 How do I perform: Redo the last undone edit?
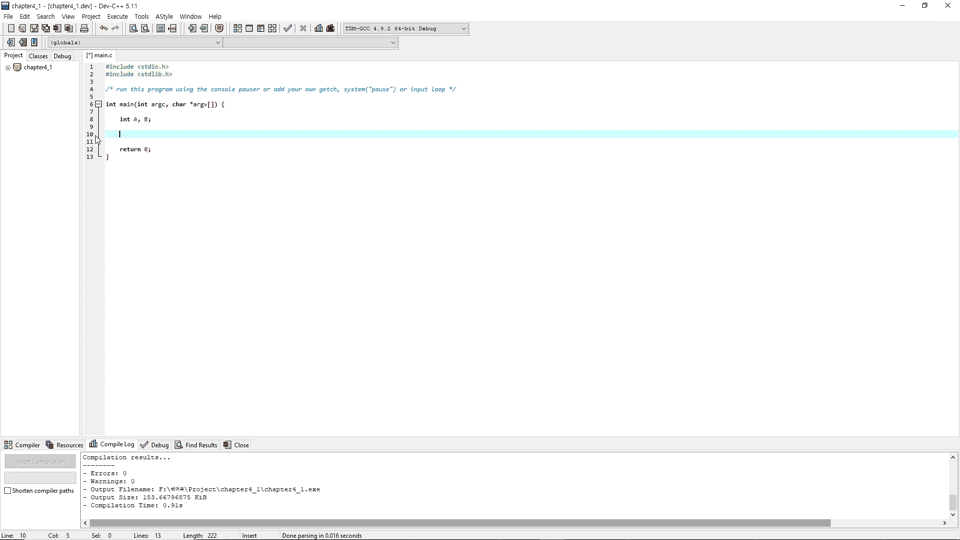115,28
